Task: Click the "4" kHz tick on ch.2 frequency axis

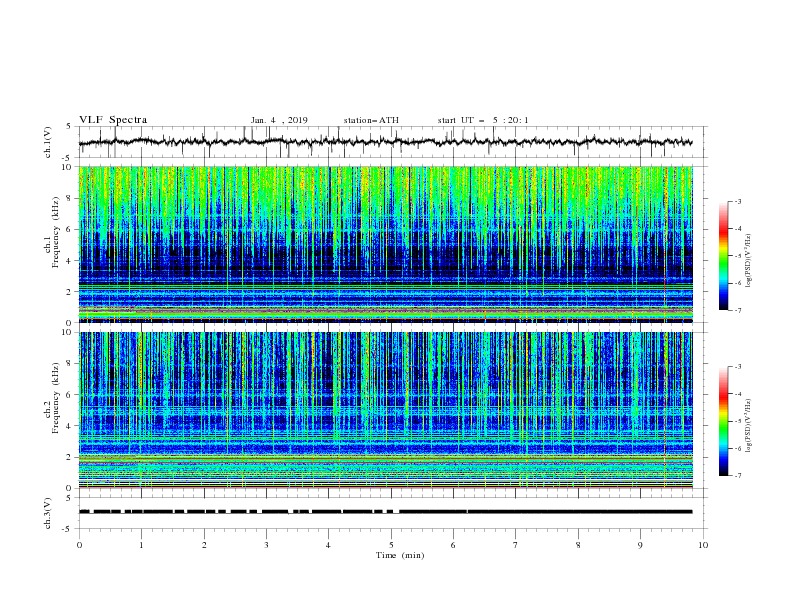Action: click(x=70, y=426)
